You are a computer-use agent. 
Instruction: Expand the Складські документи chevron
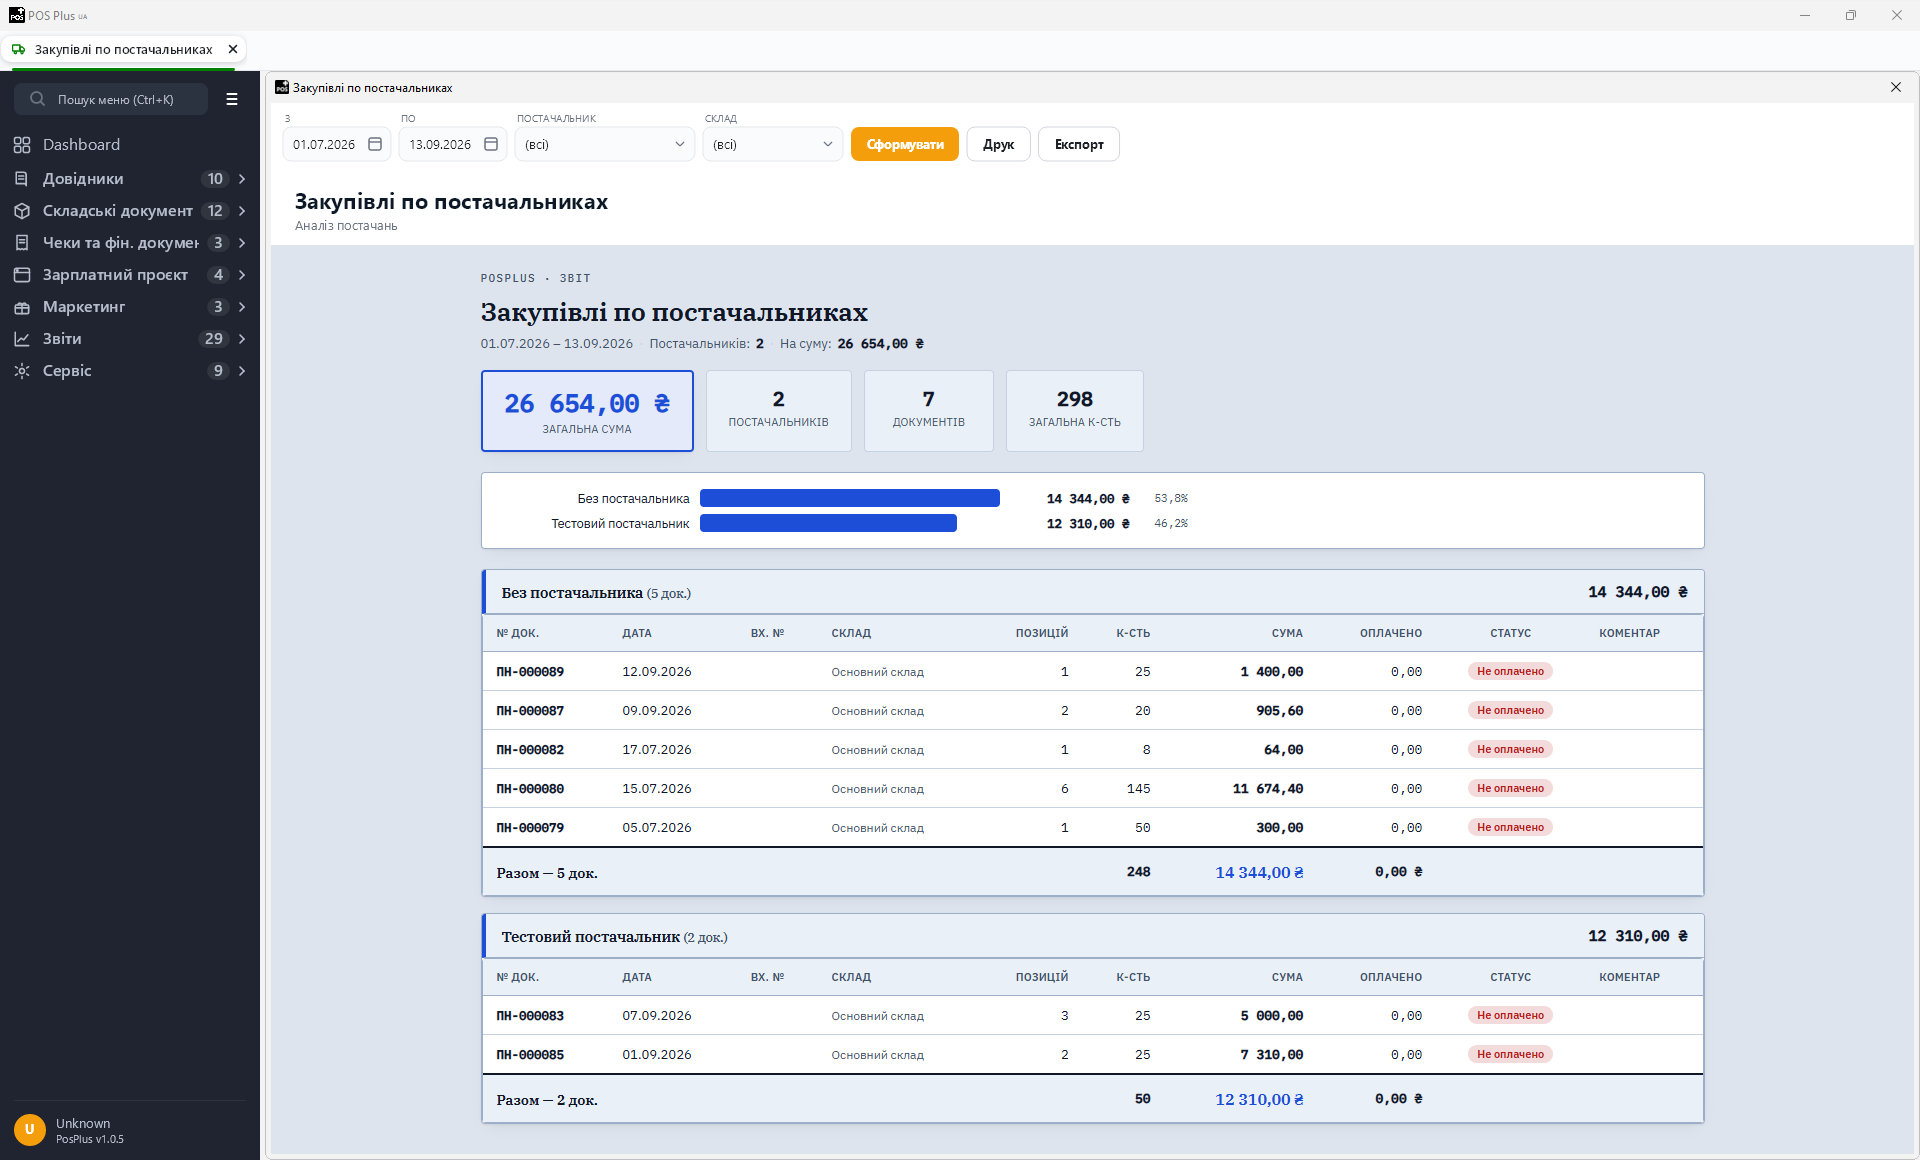[x=242, y=211]
